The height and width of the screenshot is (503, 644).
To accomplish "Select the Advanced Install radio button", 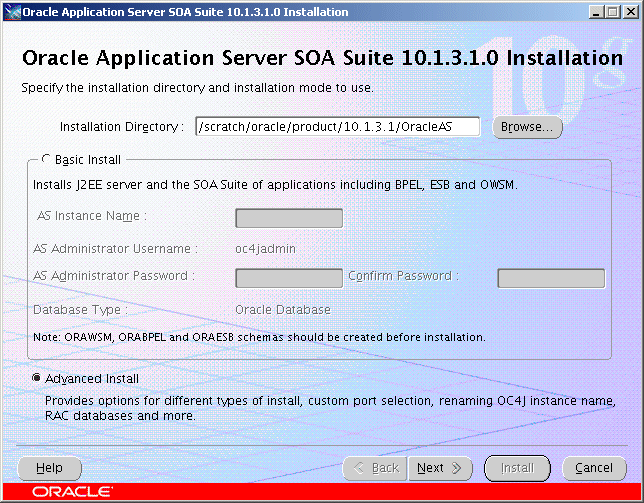I will (x=36, y=378).
